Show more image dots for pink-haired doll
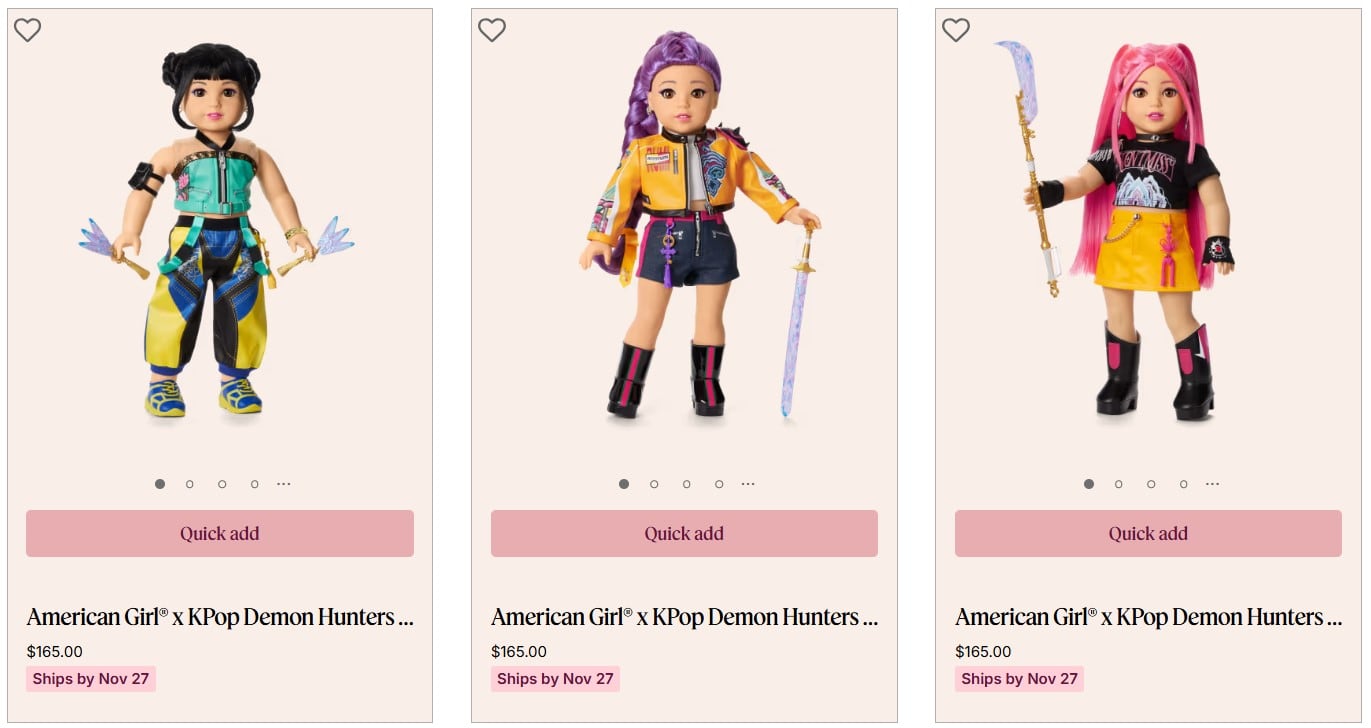Screen dimensions: 1371x728 (x=1212, y=484)
